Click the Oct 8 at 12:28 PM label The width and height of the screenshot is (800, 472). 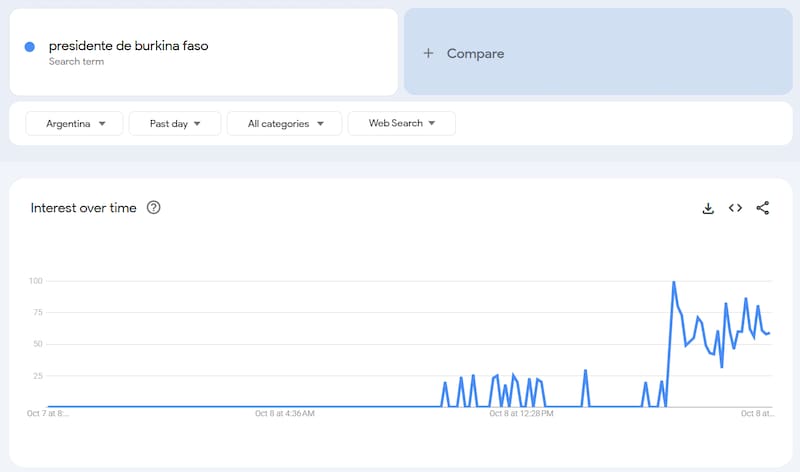pos(521,413)
